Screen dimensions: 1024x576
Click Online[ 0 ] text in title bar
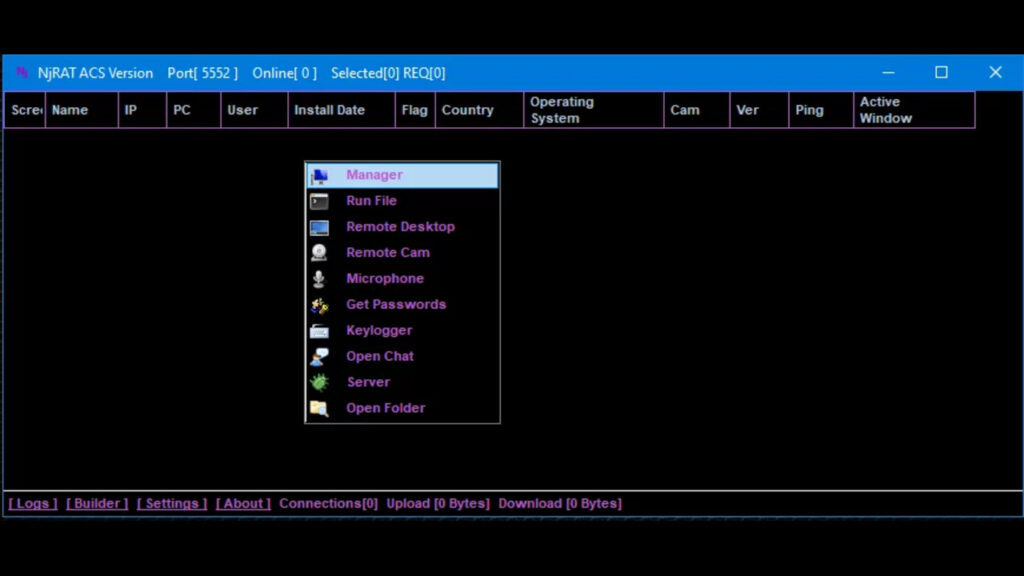pos(285,73)
